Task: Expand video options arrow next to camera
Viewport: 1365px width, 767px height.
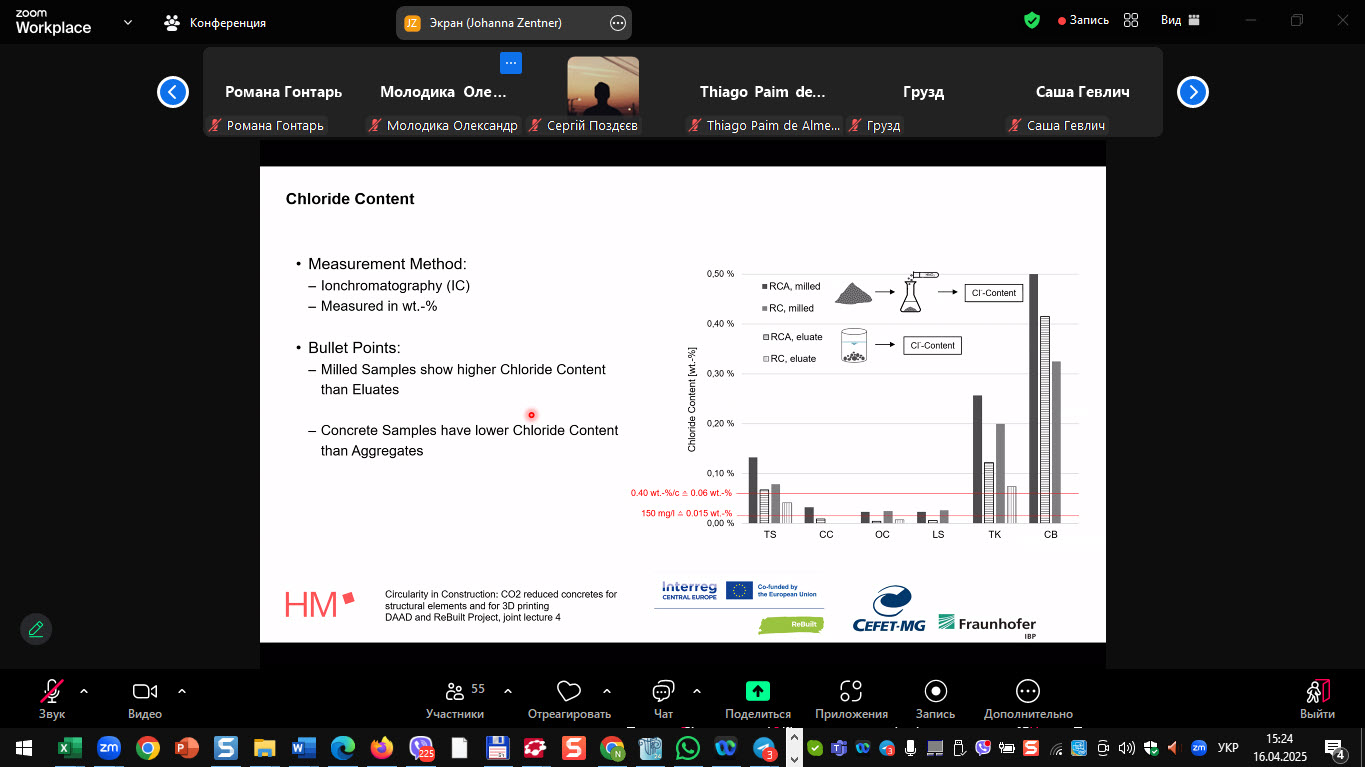Action: point(182,691)
